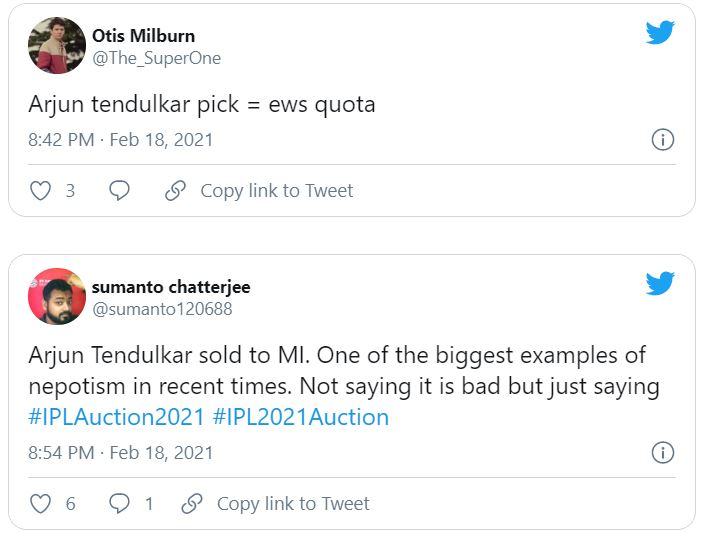Screen dimensions: 704x536
Task: Visit the @The_SuperOne handle
Action: click(x=156, y=58)
